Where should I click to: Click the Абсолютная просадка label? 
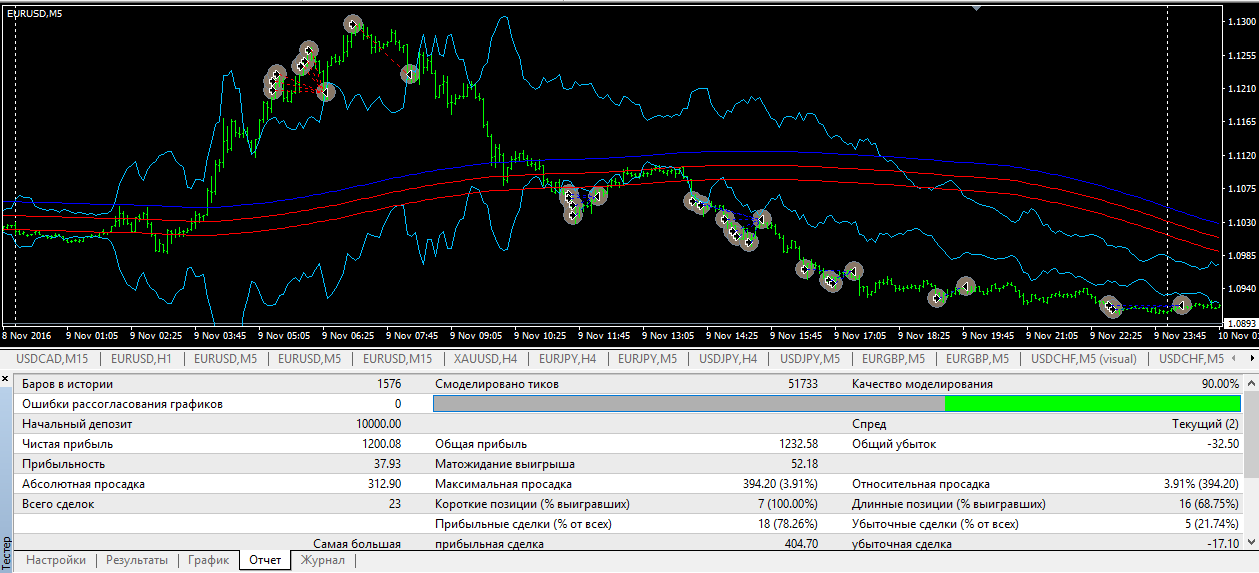coord(83,484)
